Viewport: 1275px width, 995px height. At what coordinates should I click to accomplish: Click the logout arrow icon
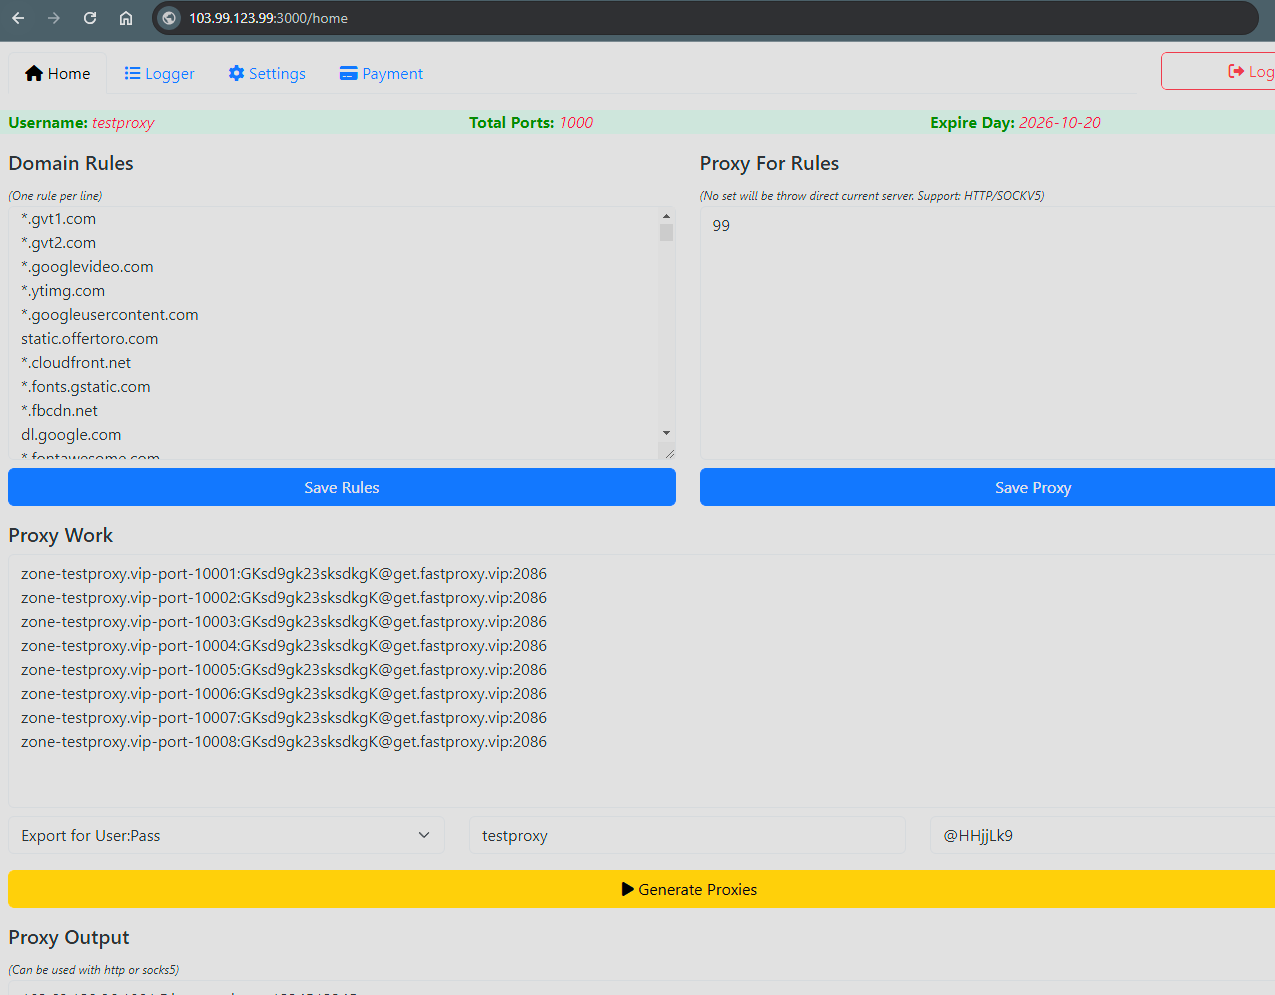coord(1236,71)
